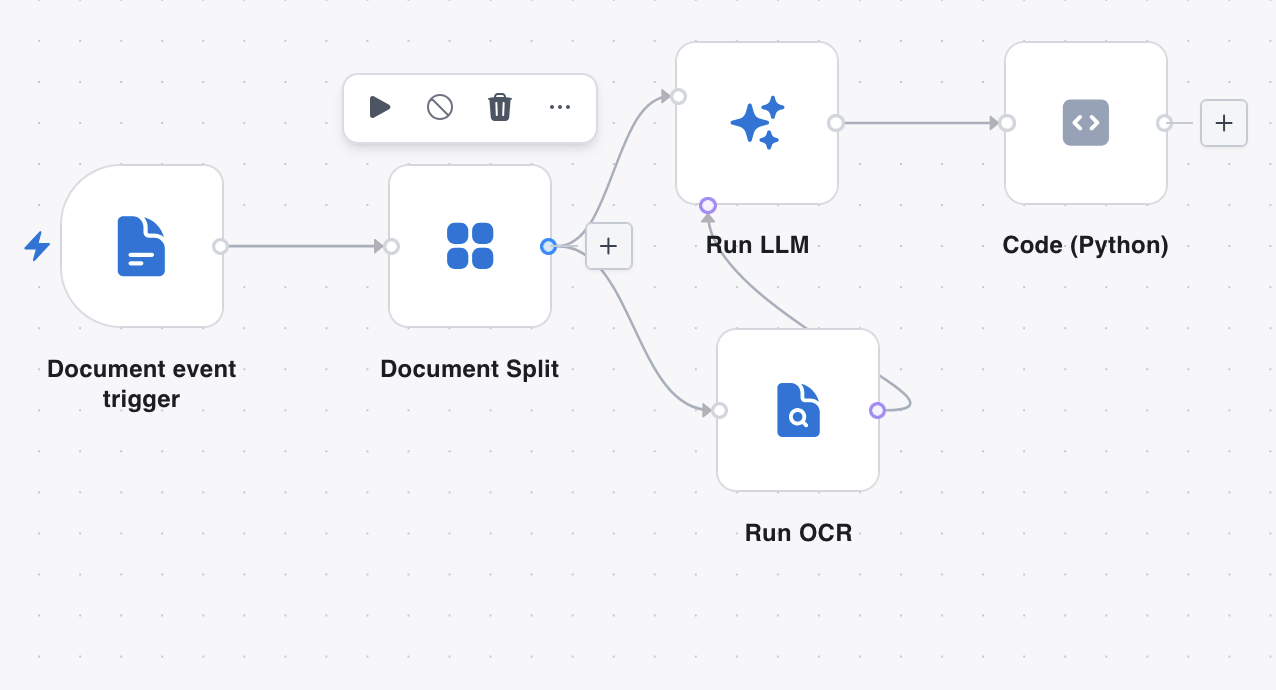The image size is (1276, 690).
Task: Click Run LLM right output port
Action: click(x=836, y=123)
